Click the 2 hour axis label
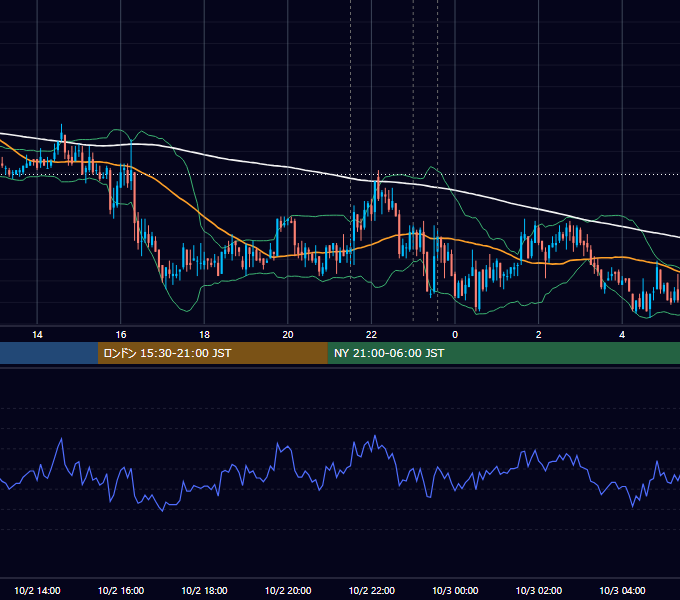The image size is (680, 600). [x=538, y=335]
